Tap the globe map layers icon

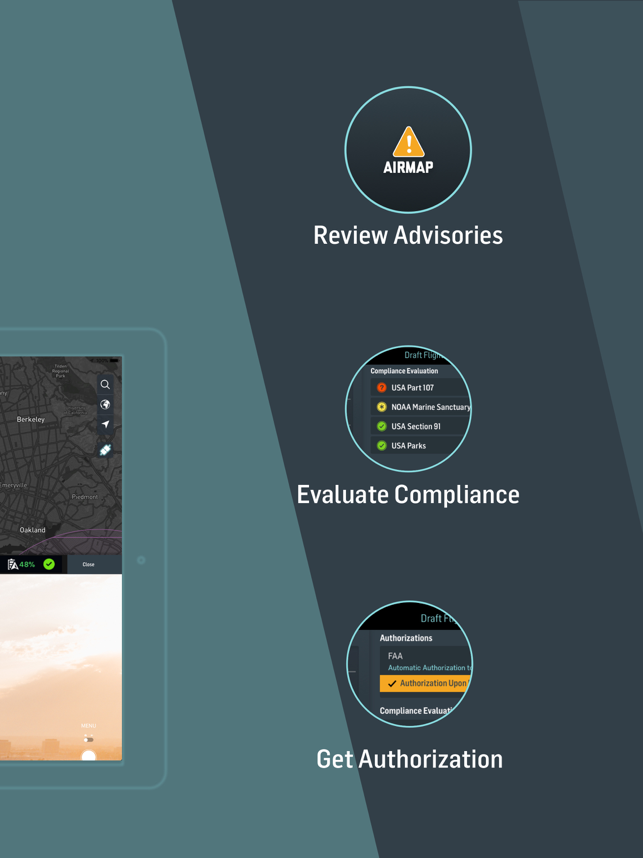click(x=105, y=404)
